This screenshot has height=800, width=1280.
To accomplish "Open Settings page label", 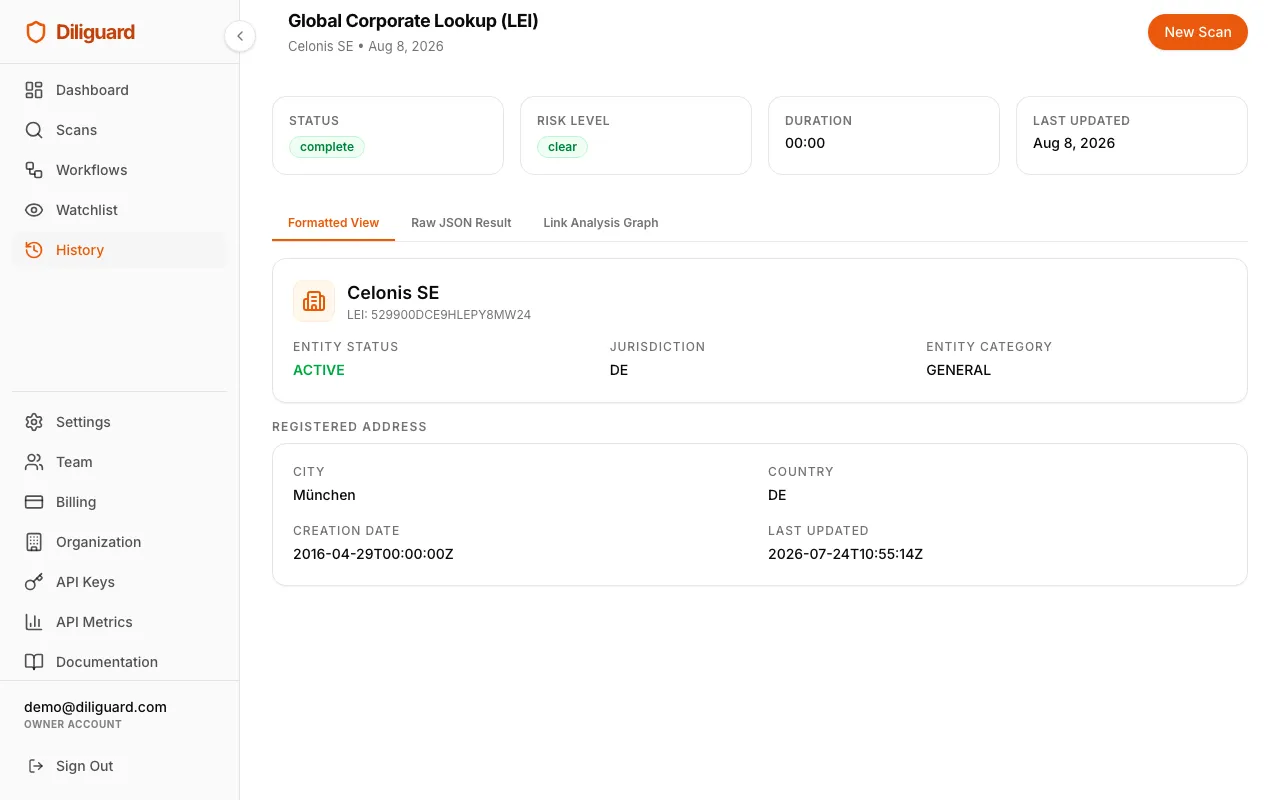I will pyautogui.click(x=83, y=422).
